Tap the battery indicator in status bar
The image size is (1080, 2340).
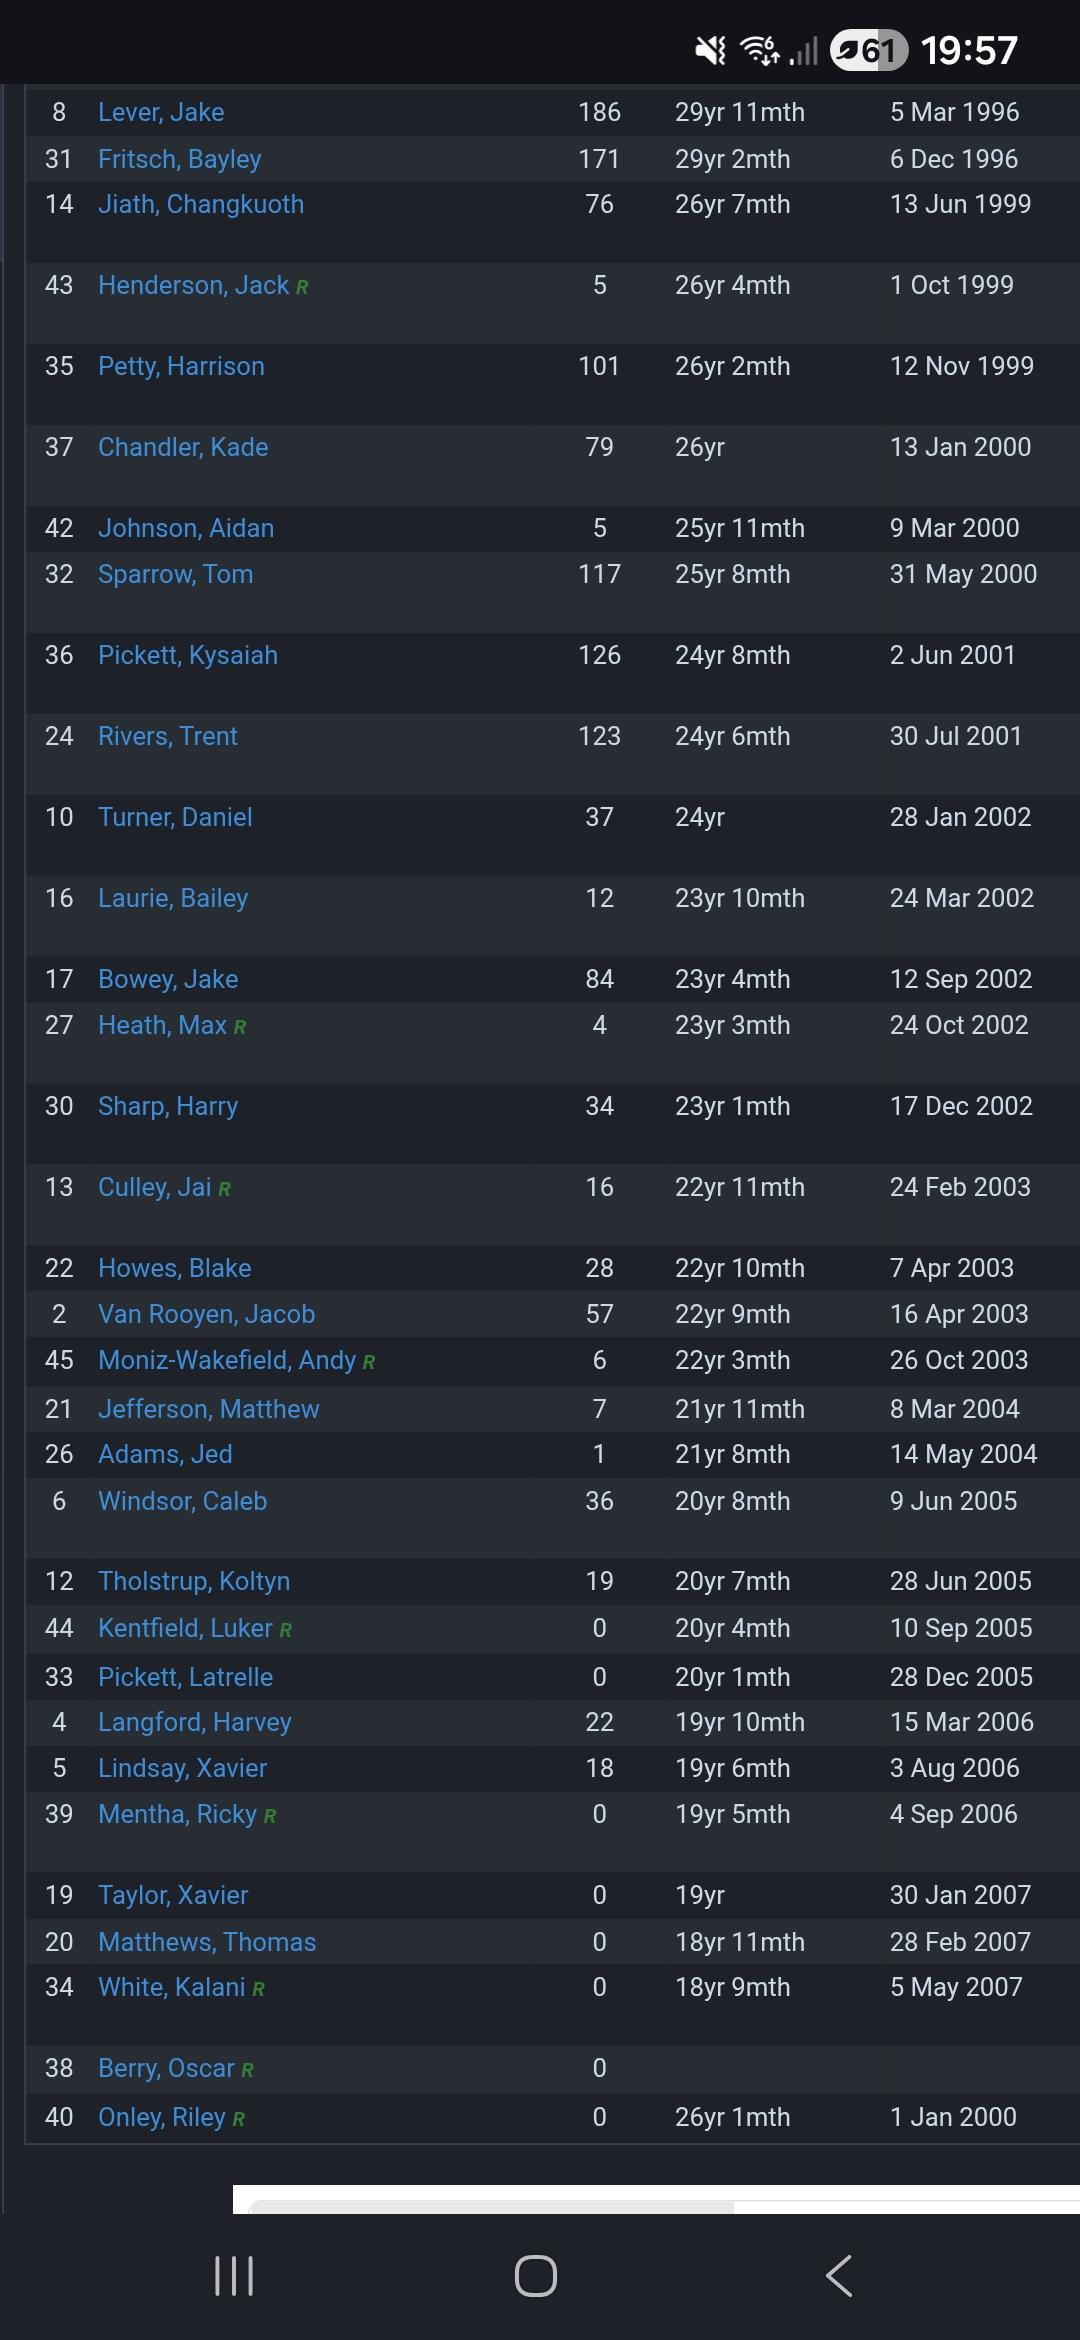tap(868, 50)
